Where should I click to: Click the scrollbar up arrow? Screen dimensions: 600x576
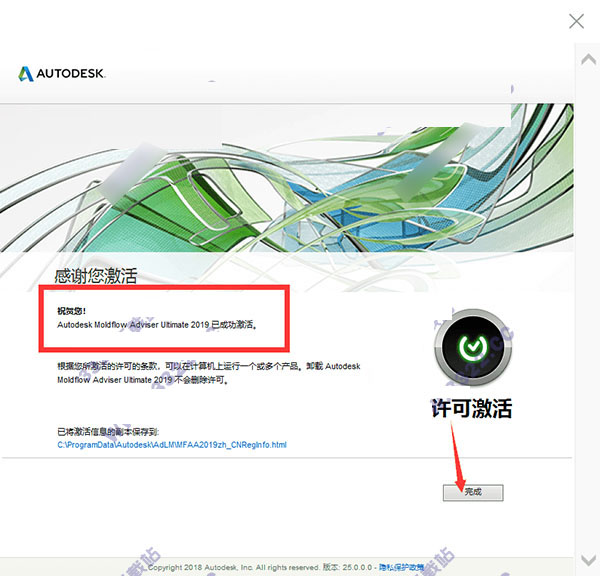click(589, 60)
